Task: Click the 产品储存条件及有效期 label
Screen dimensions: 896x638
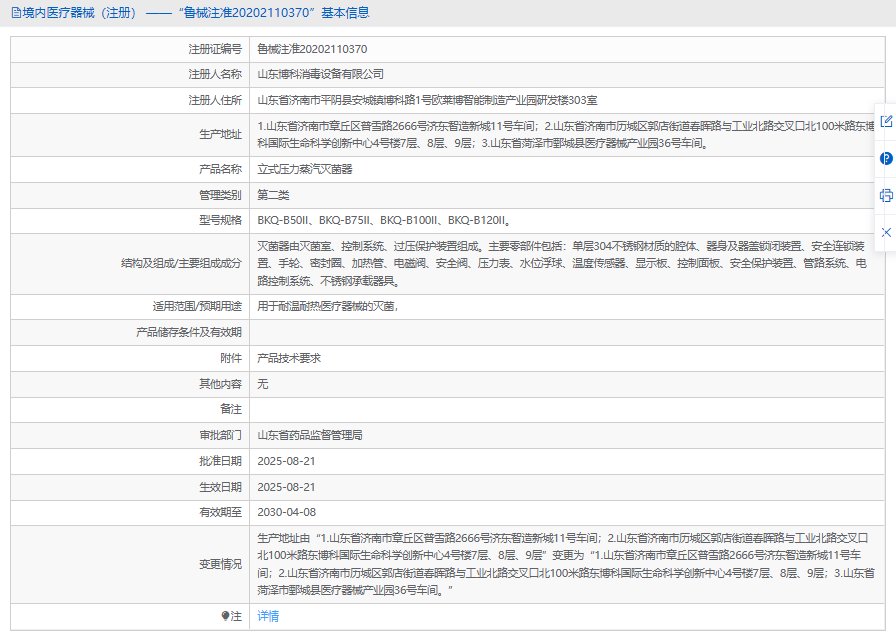Action: 189,332
